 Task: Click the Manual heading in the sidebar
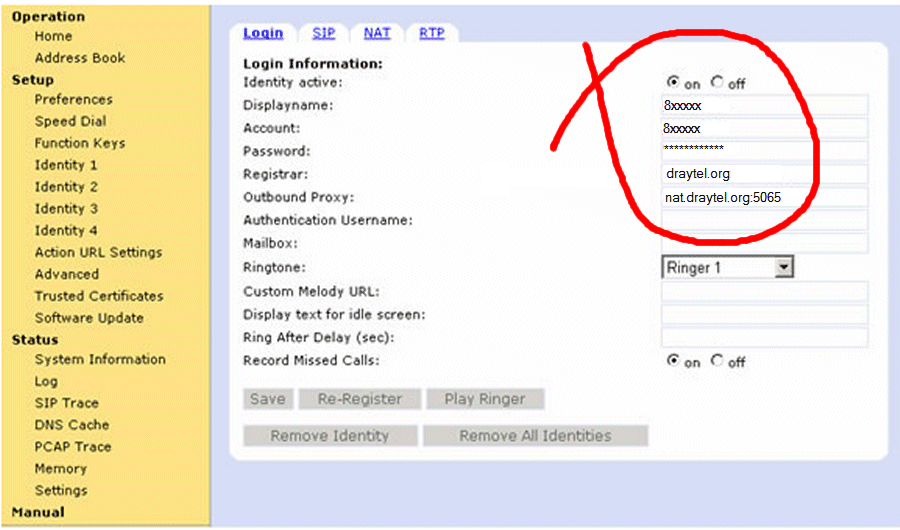(x=38, y=512)
